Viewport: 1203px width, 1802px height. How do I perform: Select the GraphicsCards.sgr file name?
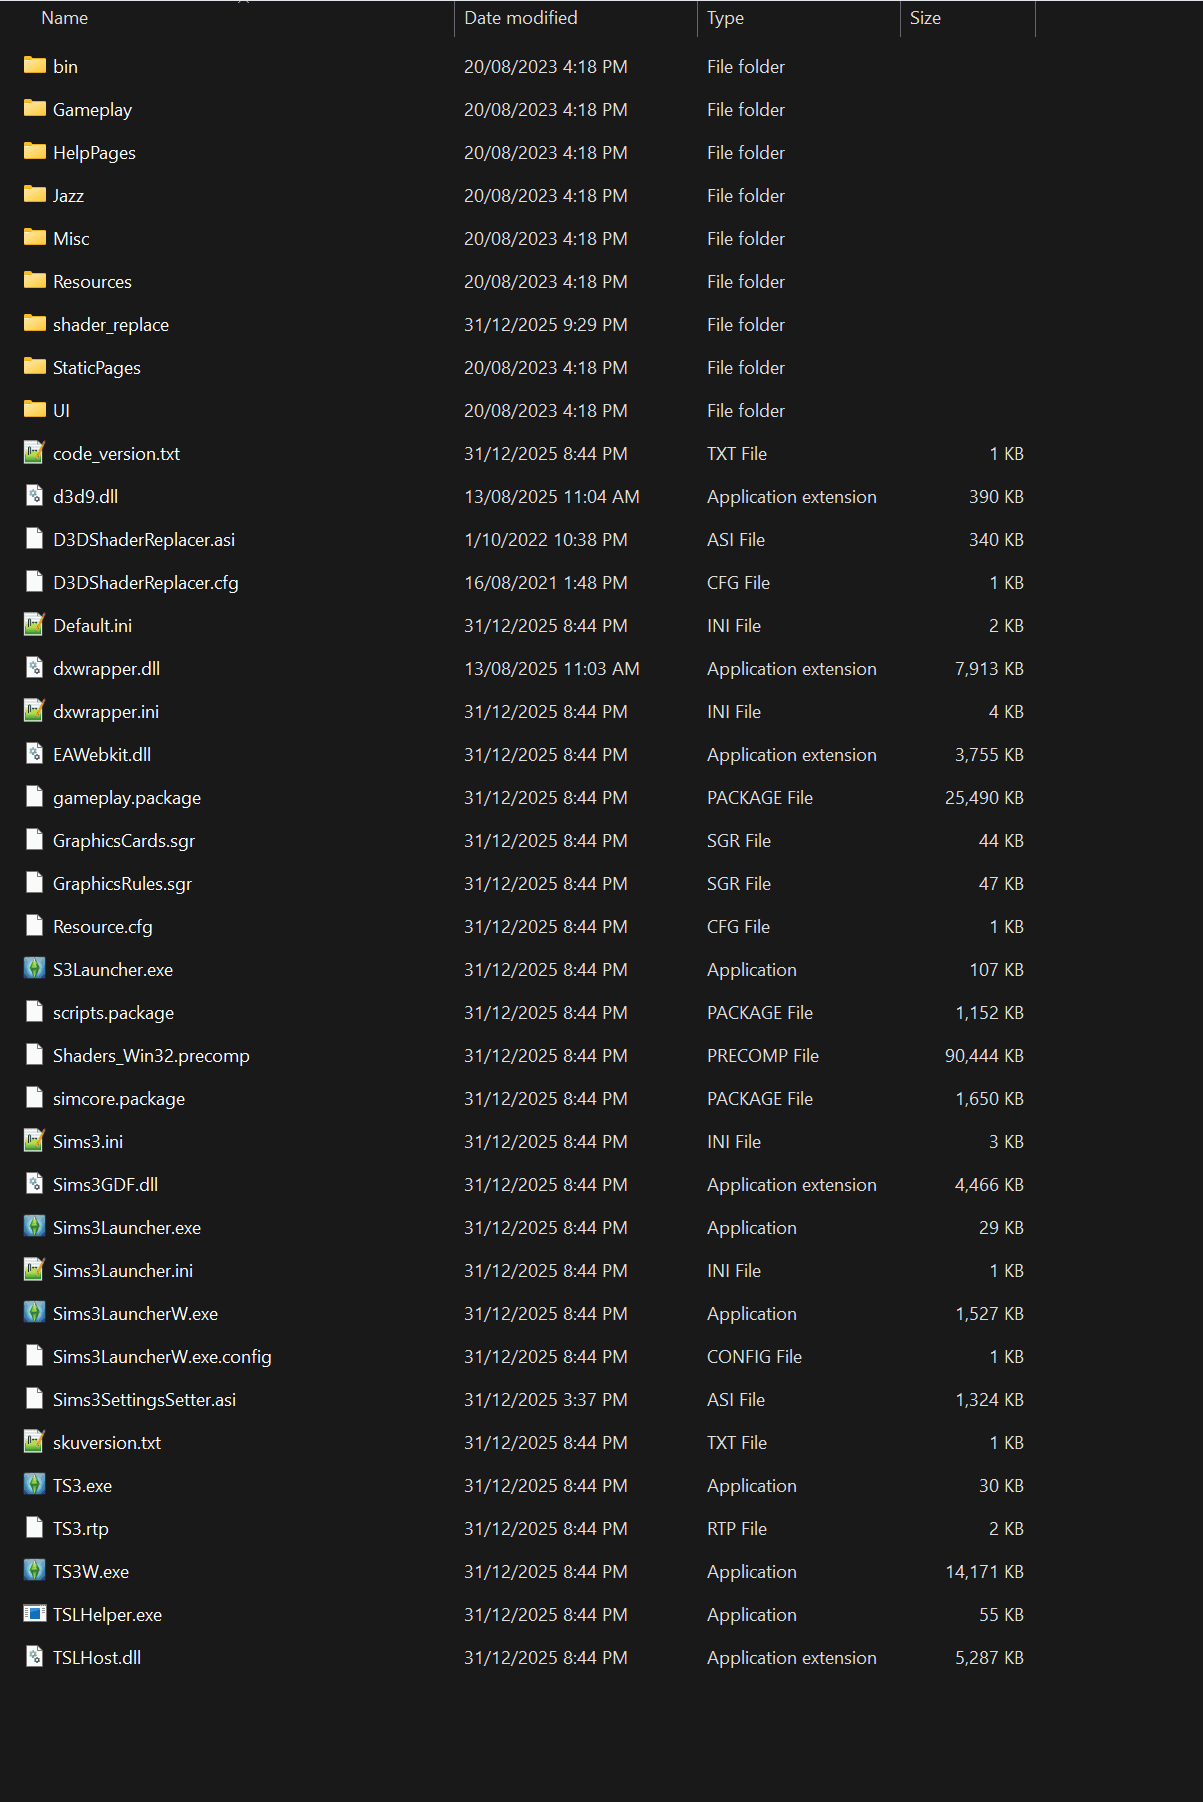(124, 841)
